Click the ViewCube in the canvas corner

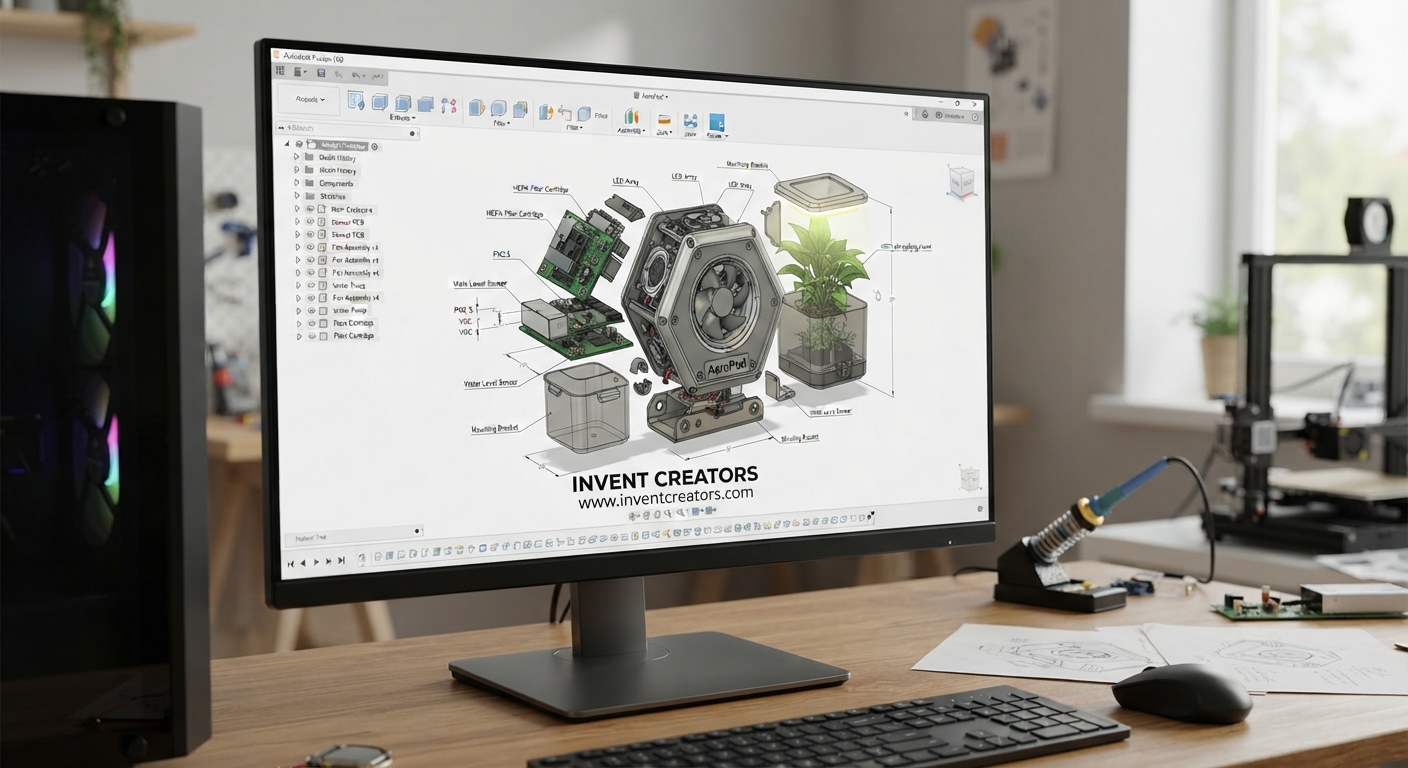[961, 181]
